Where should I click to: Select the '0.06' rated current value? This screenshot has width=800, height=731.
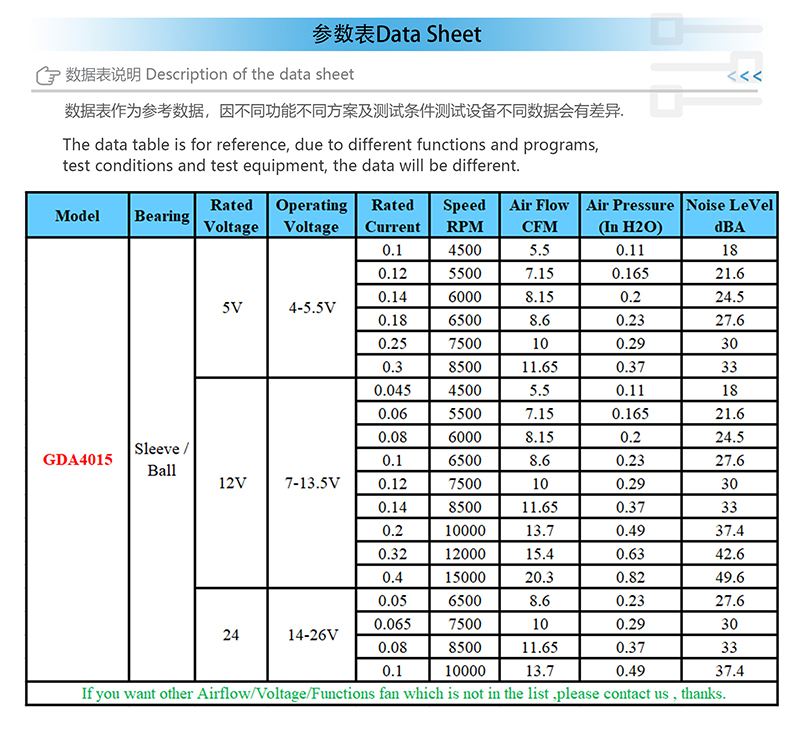click(x=392, y=414)
